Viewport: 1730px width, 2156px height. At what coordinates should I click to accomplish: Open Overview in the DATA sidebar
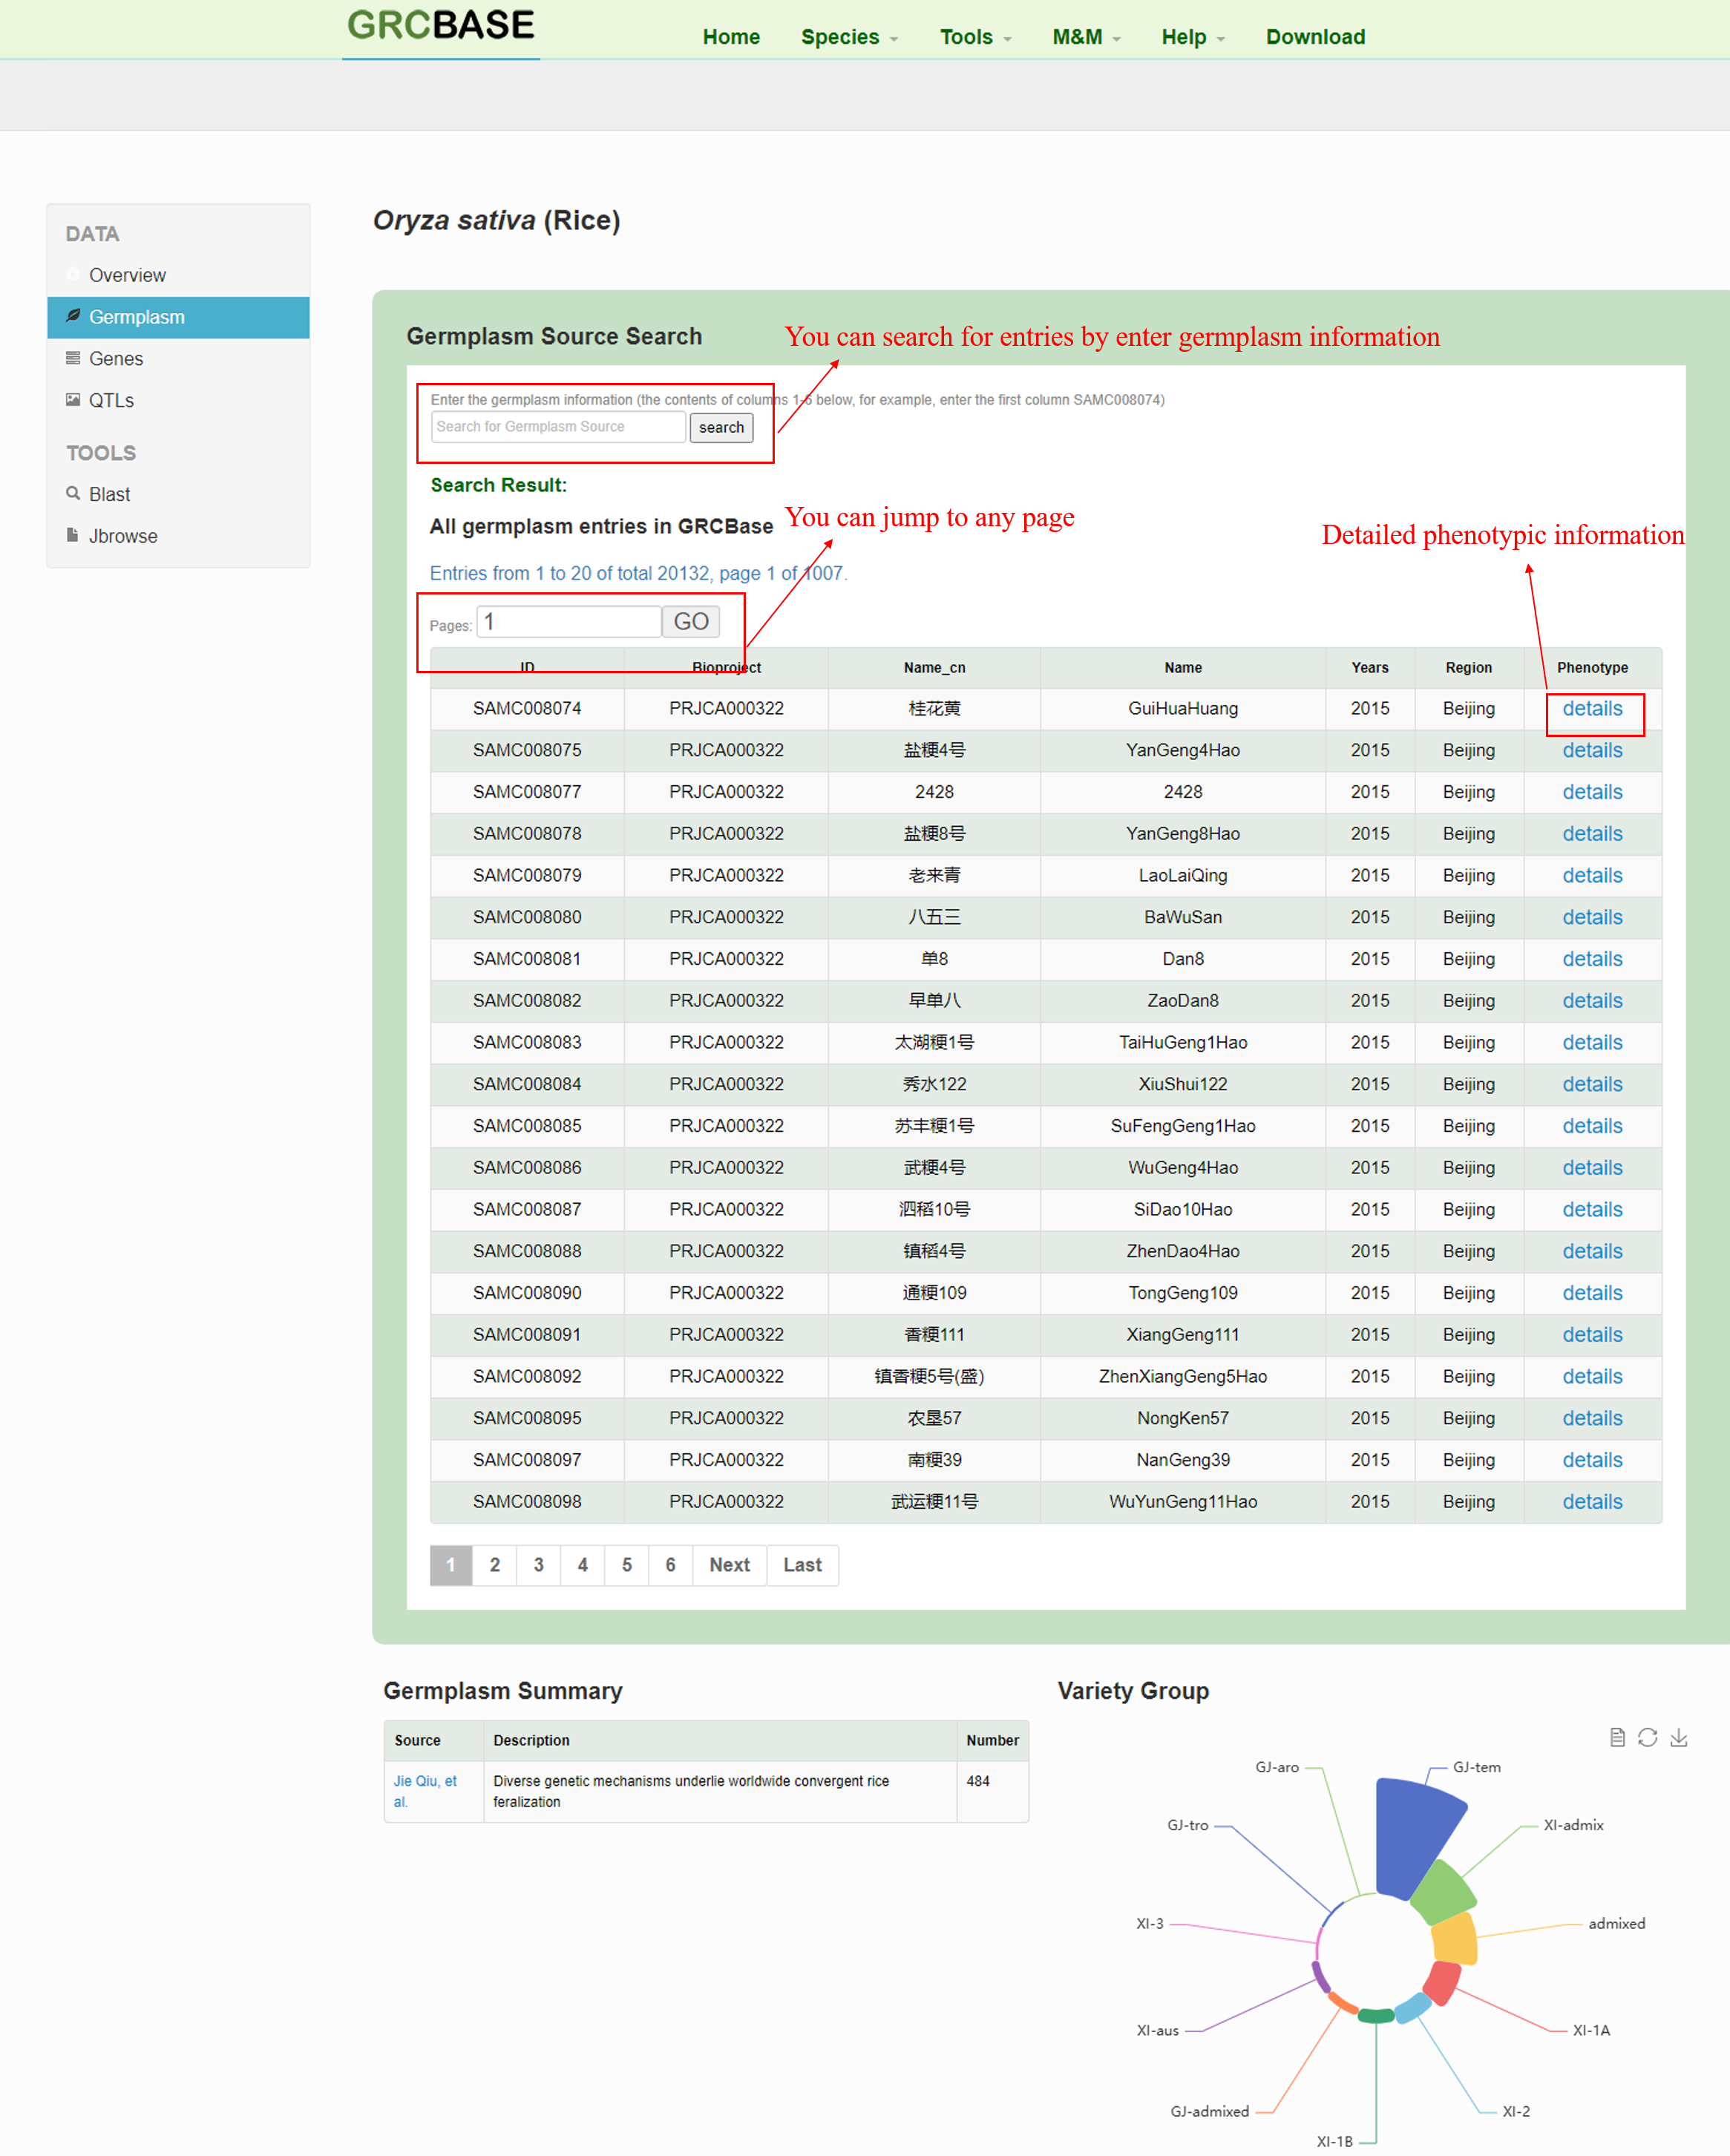(127, 275)
